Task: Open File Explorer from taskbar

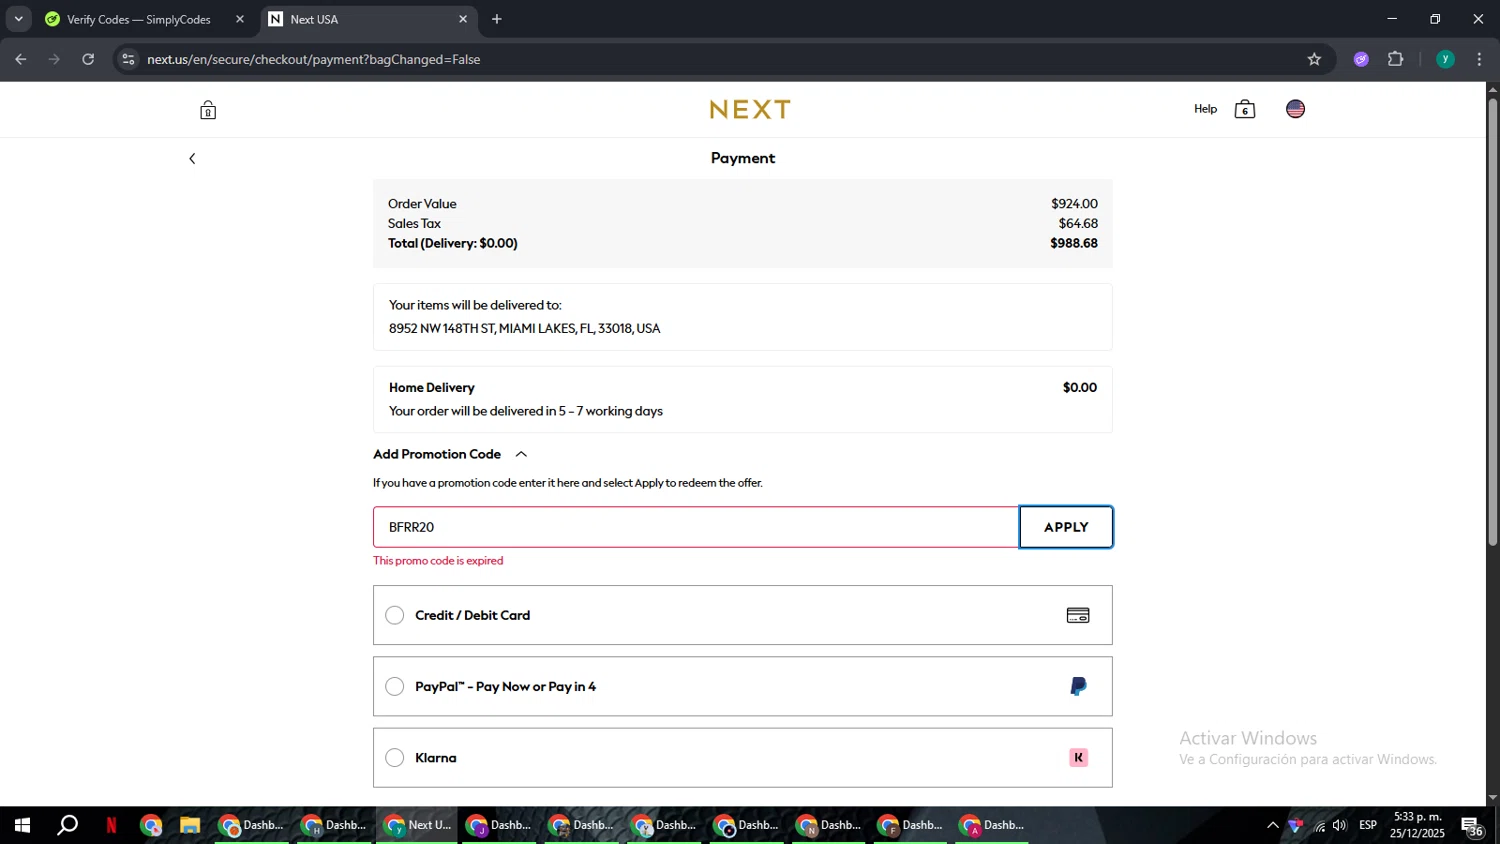Action: (x=190, y=825)
